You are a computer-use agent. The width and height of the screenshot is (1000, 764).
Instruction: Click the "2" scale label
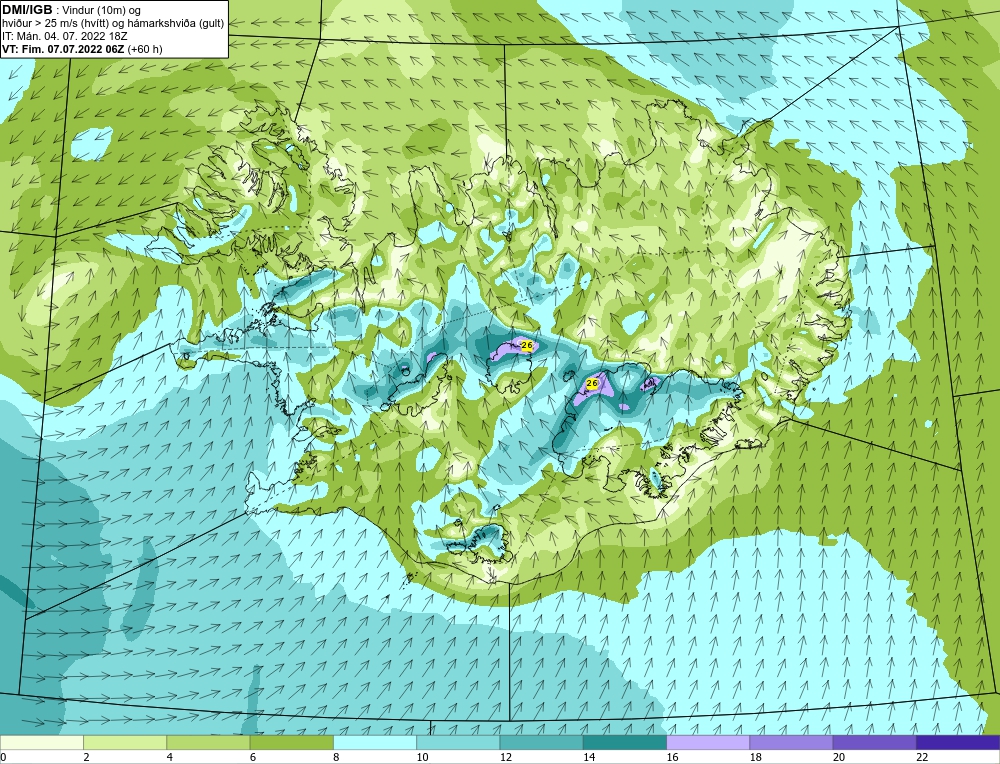[86, 757]
